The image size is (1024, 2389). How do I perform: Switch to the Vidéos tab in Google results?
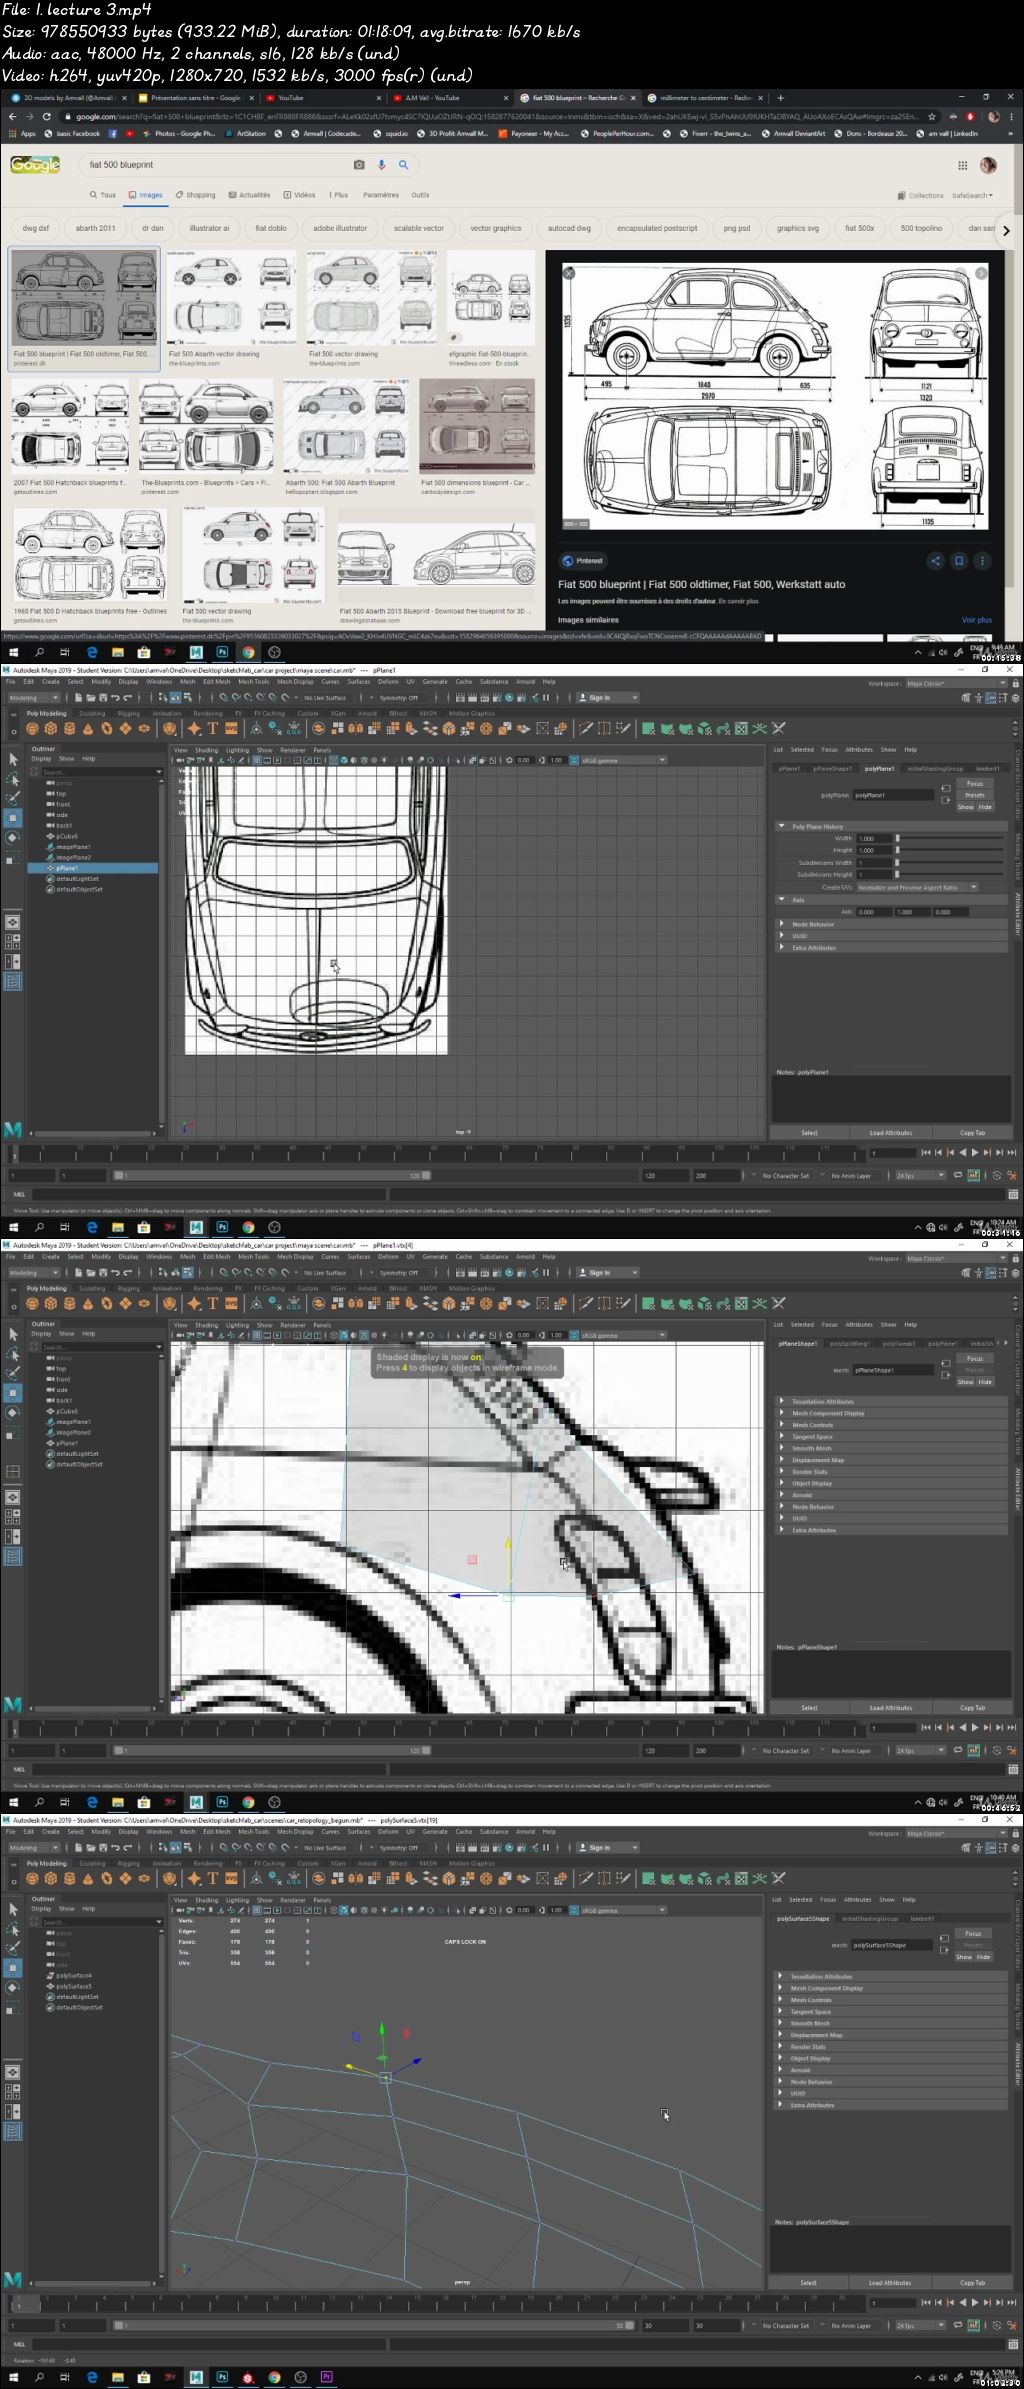coord(300,195)
